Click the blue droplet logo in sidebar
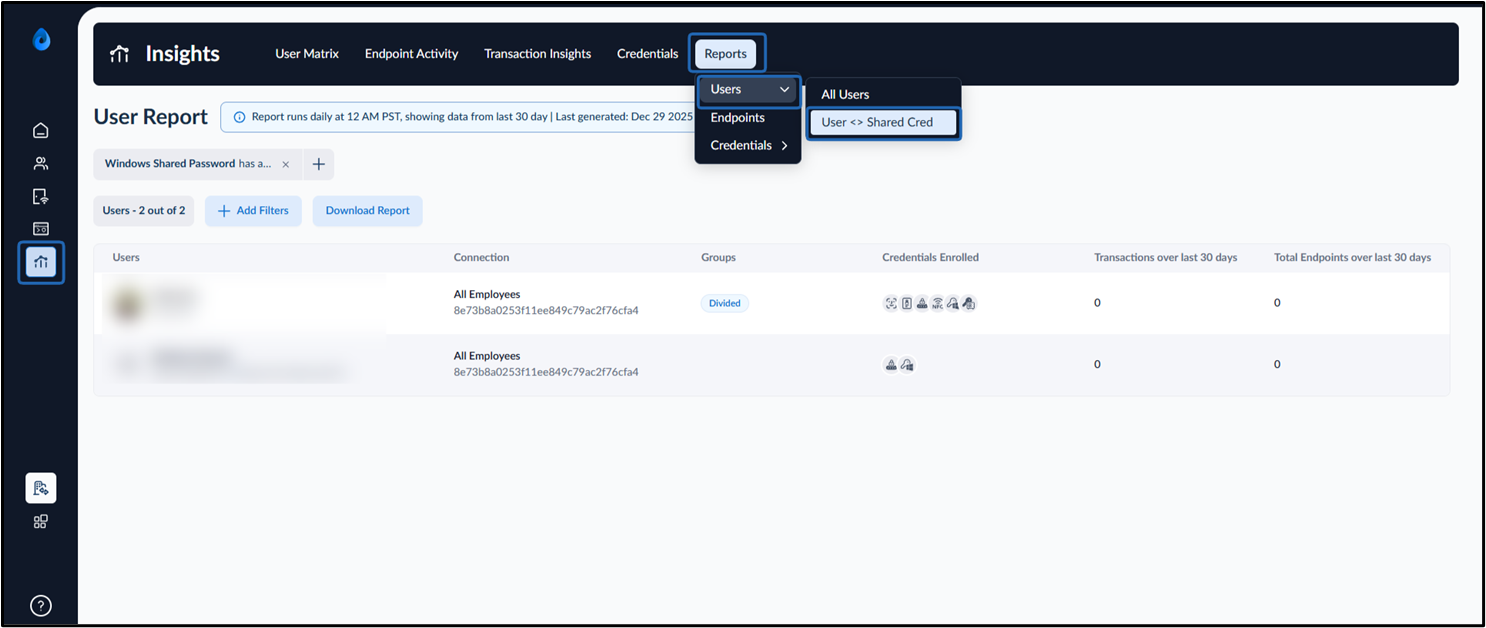This screenshot has width=1486, height=628. (41, 40)
